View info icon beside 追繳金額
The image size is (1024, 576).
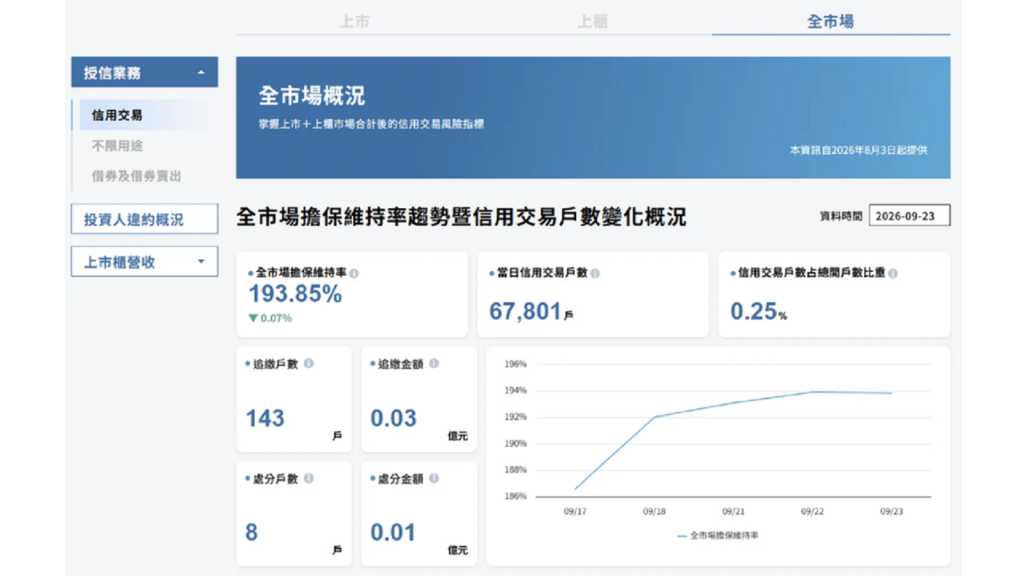[434, 364]
